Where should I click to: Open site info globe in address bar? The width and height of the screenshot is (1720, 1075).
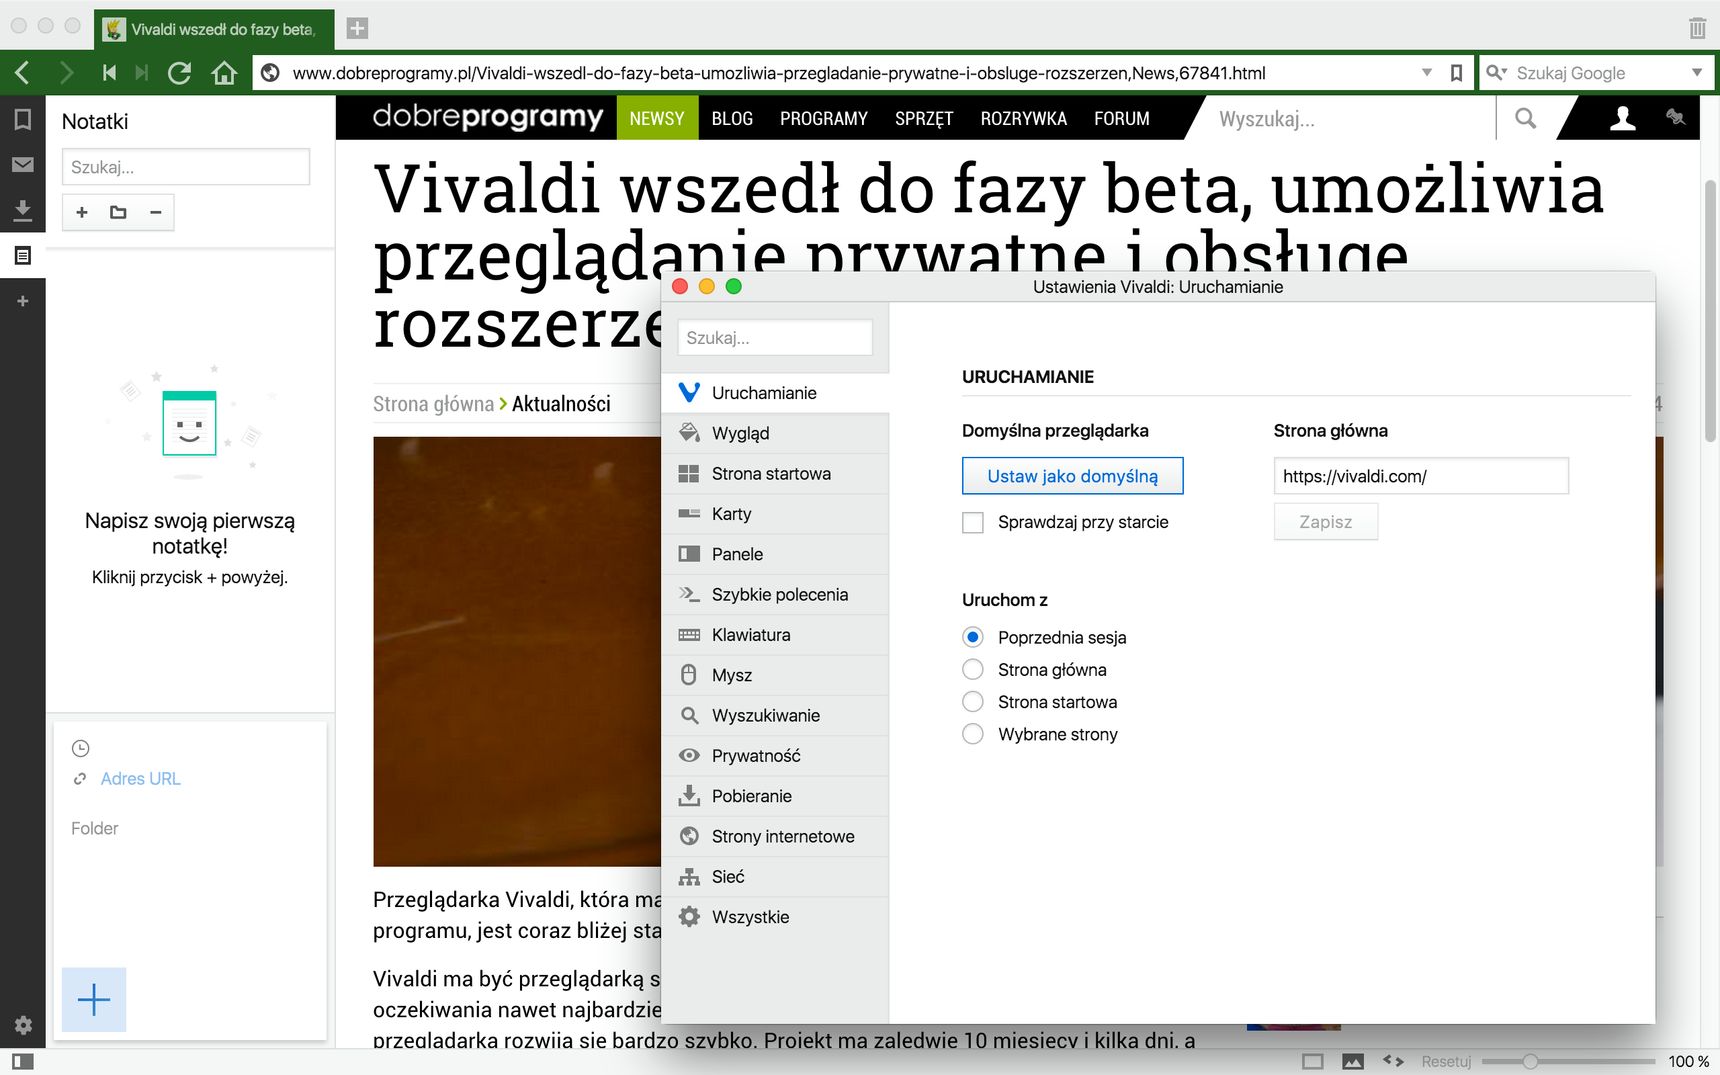(x=270, y=73)
